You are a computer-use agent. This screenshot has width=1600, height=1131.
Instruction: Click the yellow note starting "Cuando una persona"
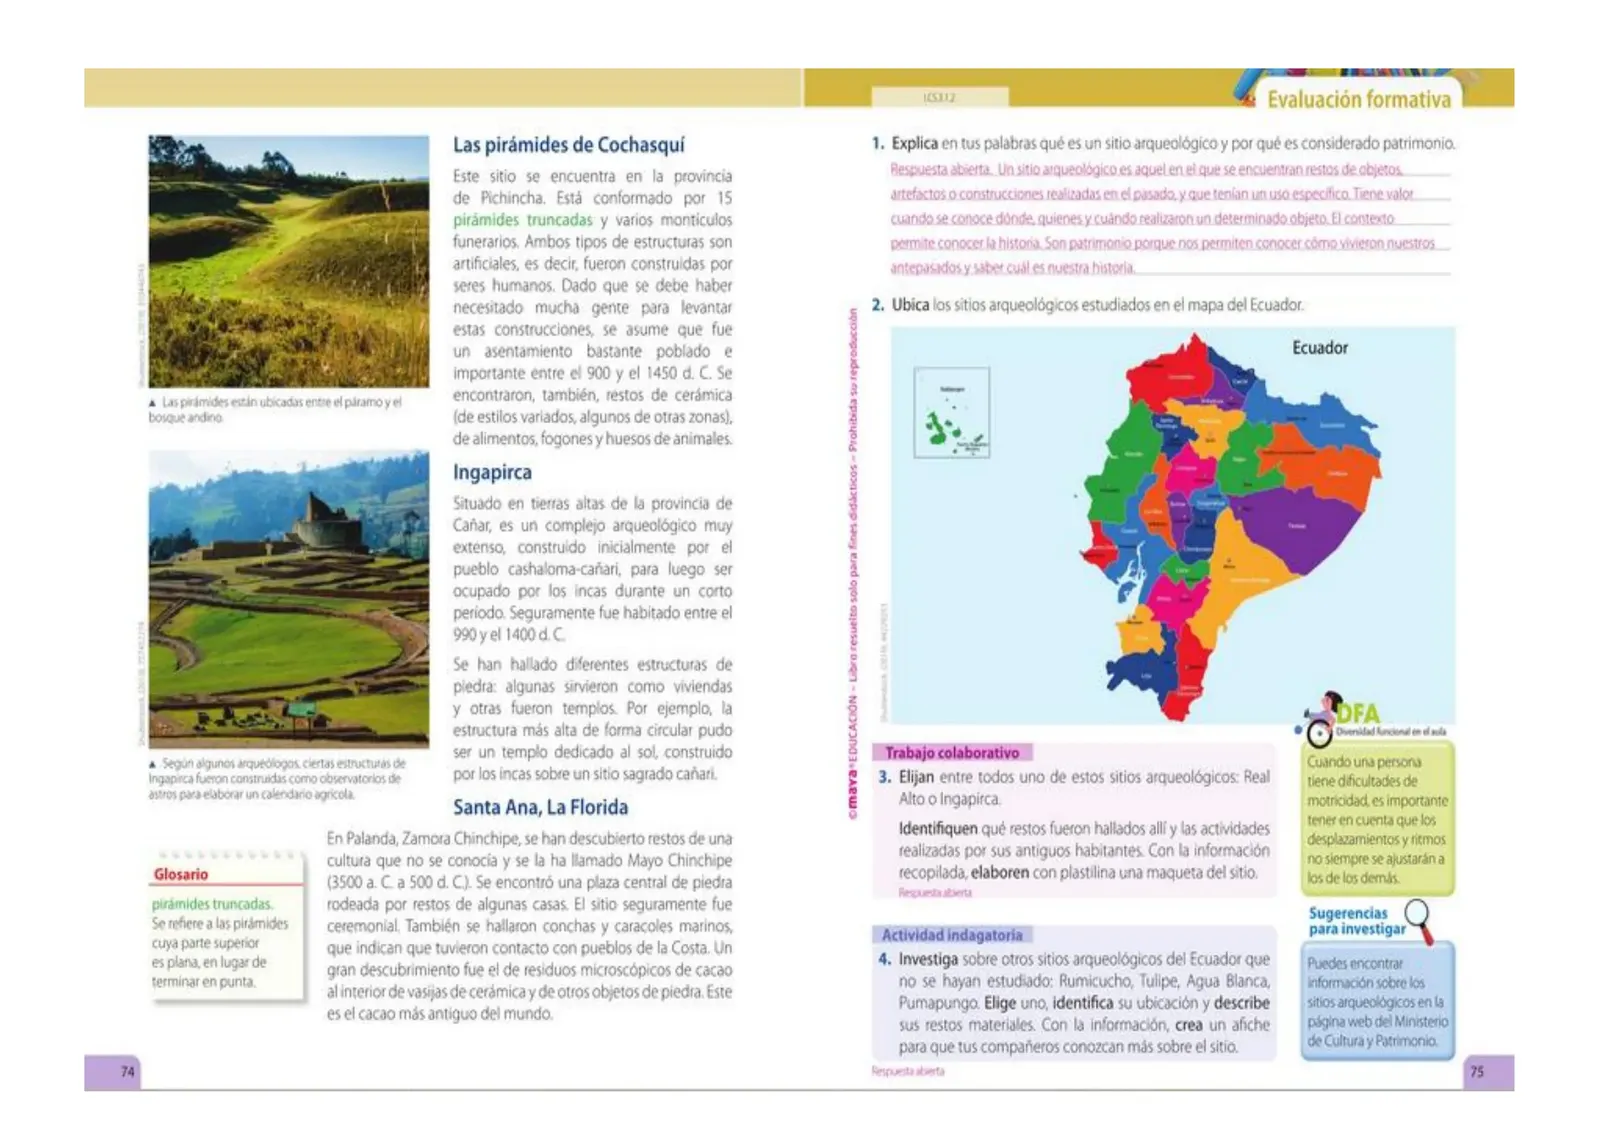tap(1378, 819)
